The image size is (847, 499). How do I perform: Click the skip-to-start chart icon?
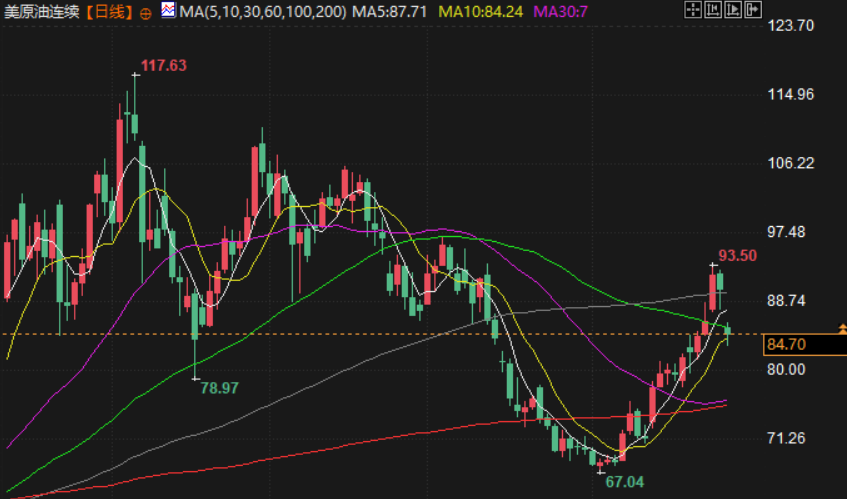coord(712,10)
